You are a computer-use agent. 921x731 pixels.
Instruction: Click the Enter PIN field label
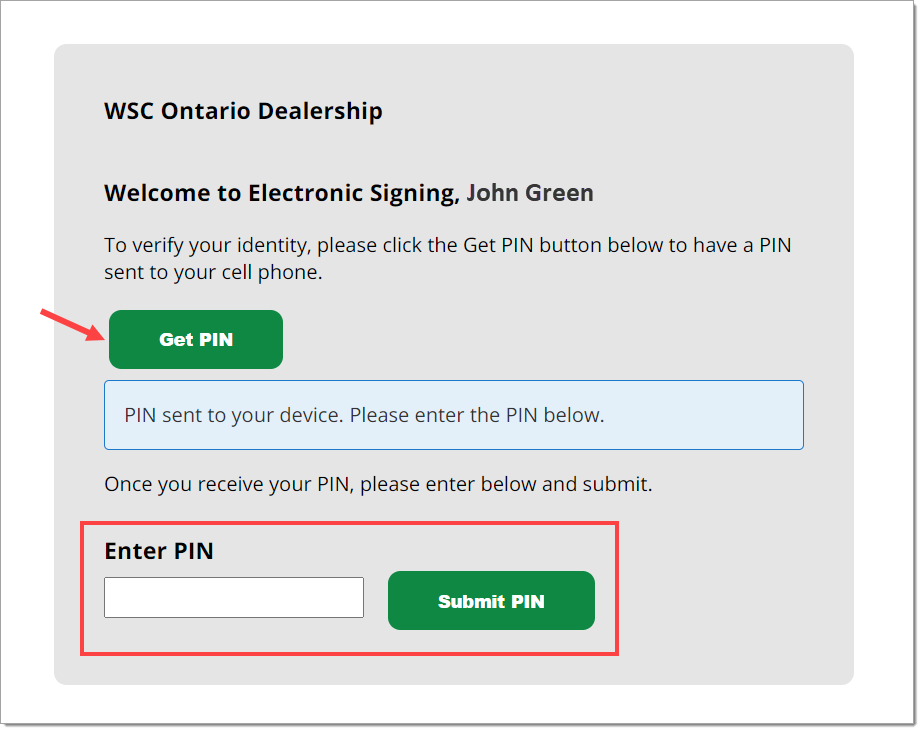[x=159, y=551]
